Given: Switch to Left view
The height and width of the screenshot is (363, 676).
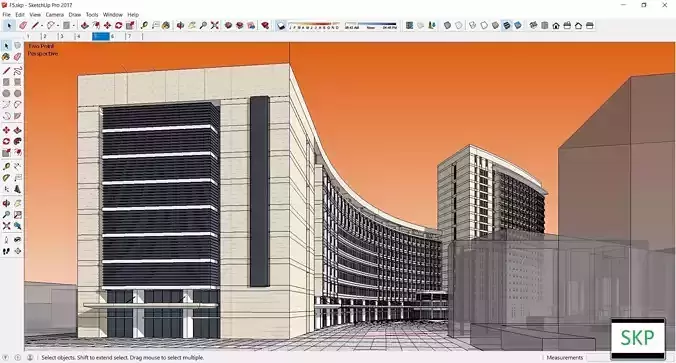Looking at the screenshot, I should click(x=590, y=25).
